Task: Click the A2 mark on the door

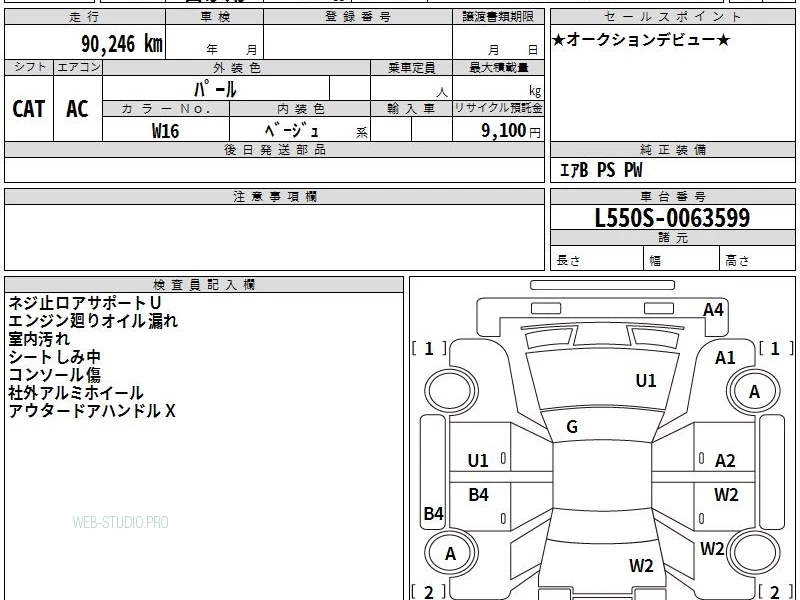Action: (x=724, y=461)
